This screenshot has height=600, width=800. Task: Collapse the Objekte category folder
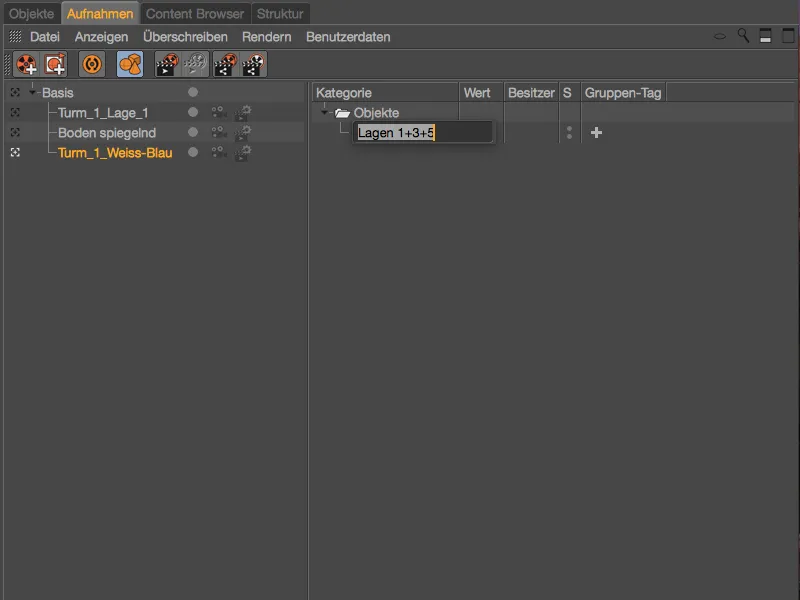click(x=324, y=112)
